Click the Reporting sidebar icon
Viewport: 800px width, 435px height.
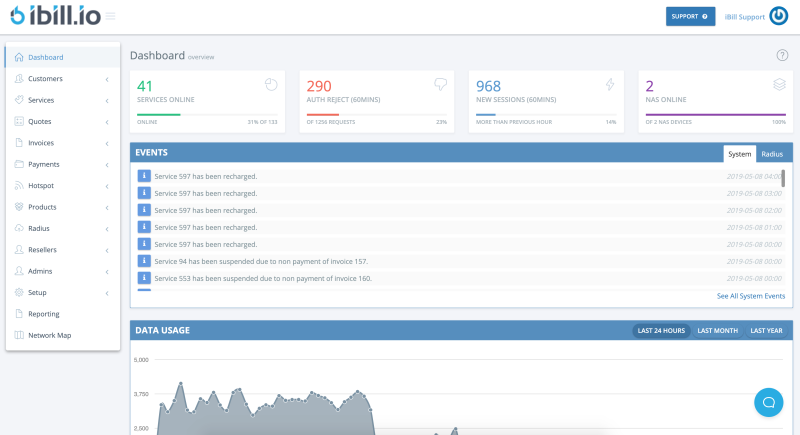click(19, 314)
